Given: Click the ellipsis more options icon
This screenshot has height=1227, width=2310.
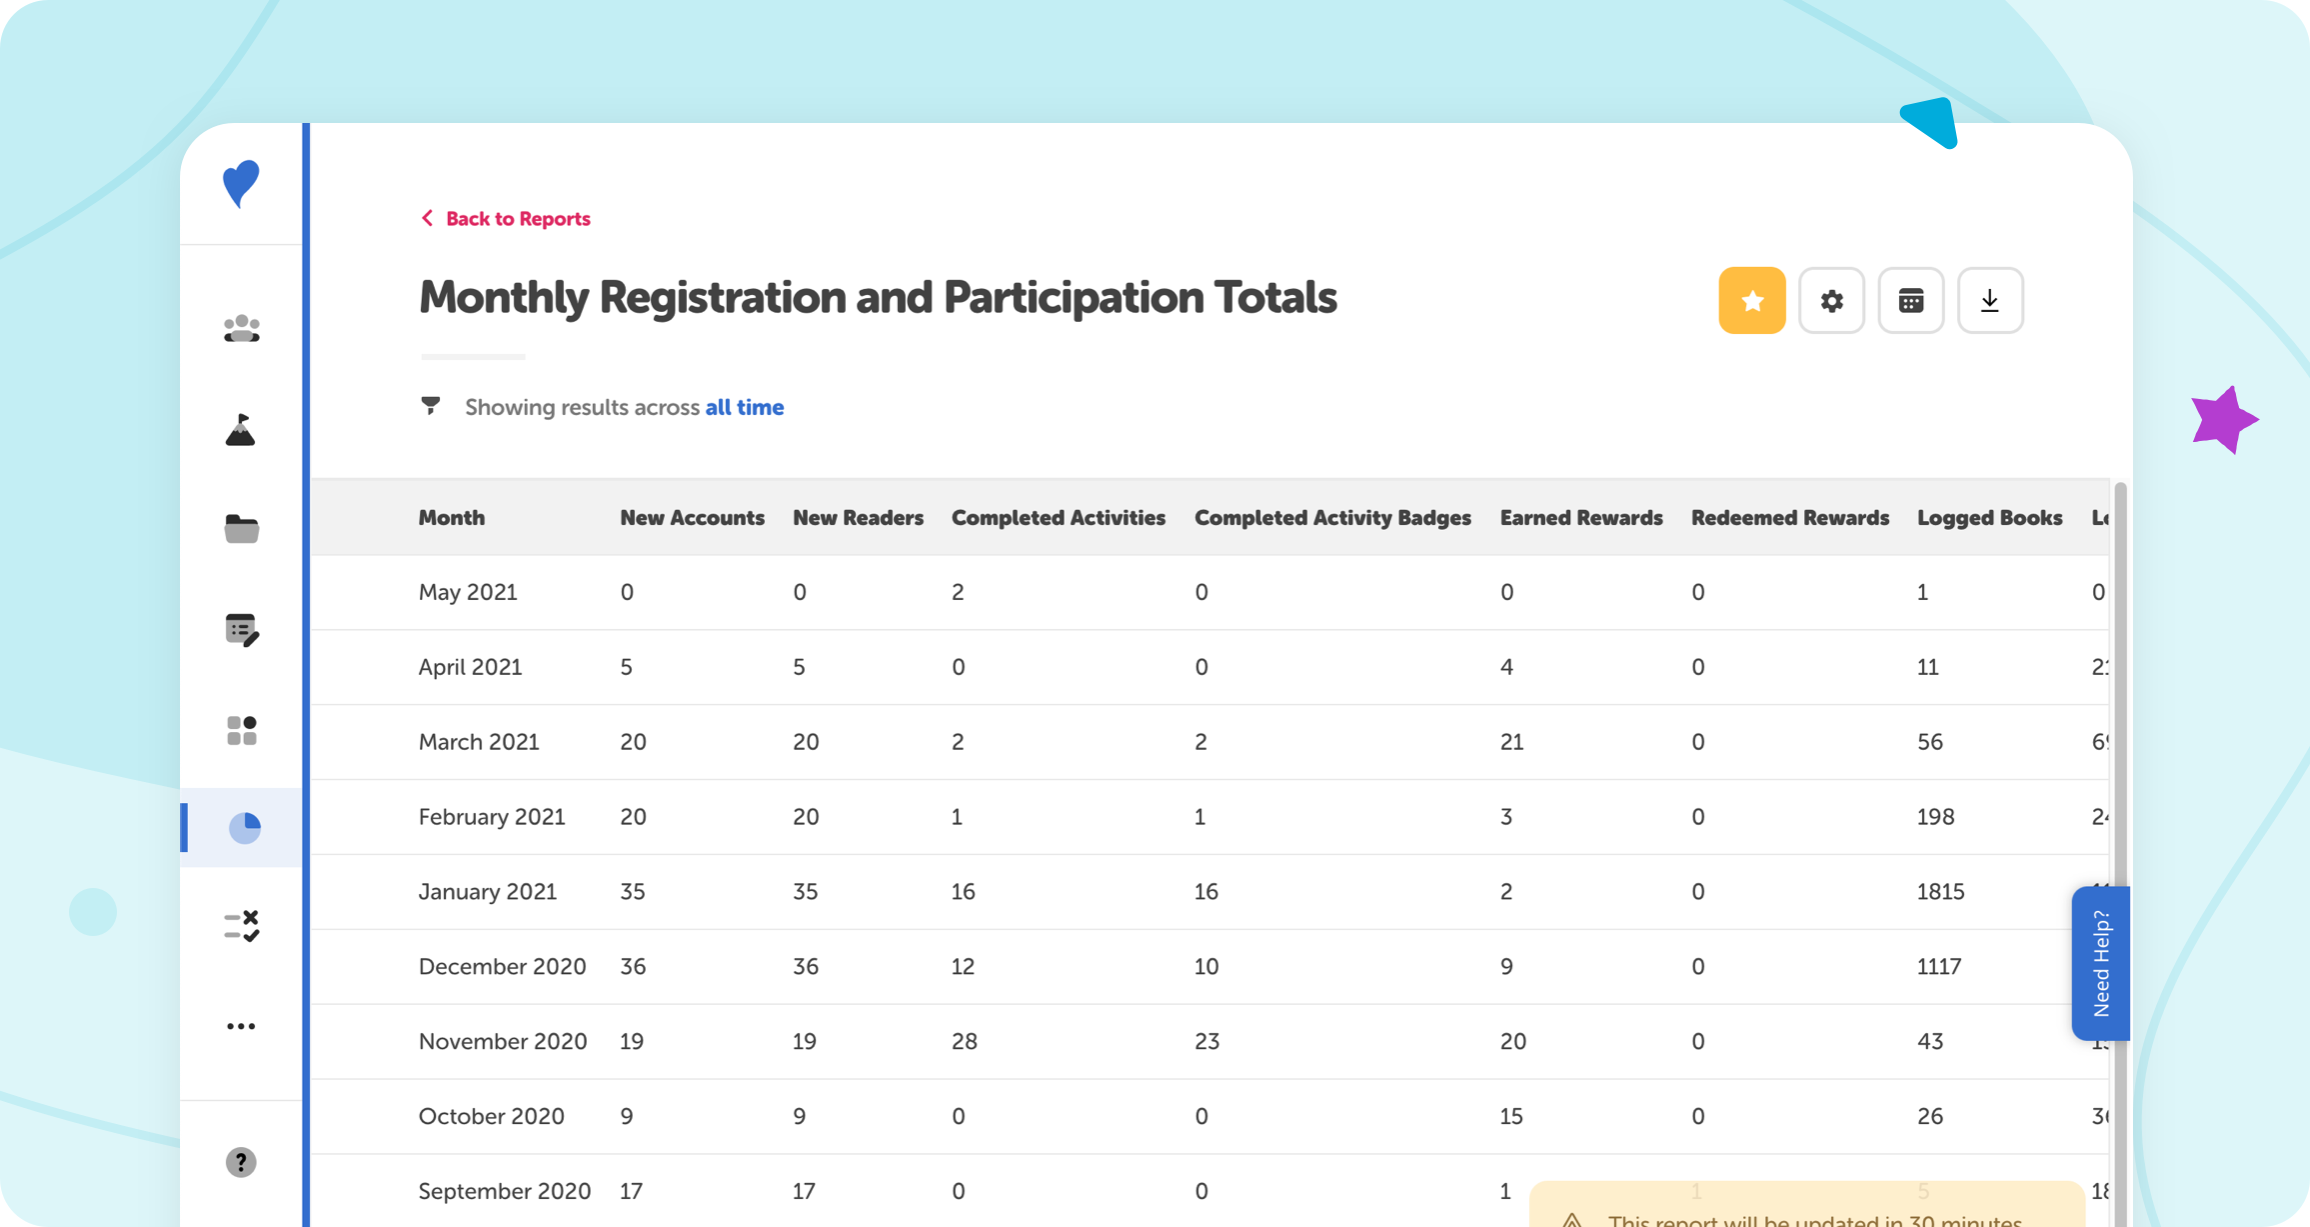Looking at the screenshot, I should (x=241, y=1025).
